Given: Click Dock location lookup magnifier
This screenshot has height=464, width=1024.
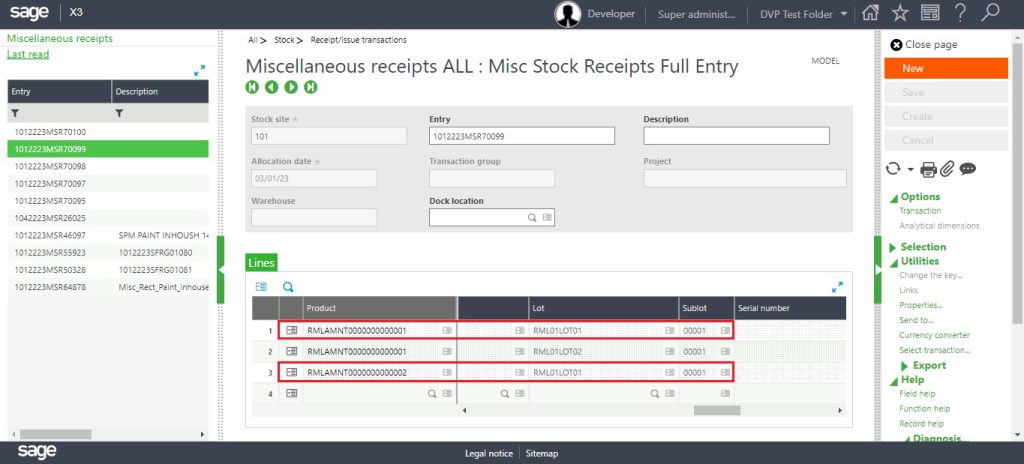Looking at the screenshot, I should [x=532, y=218].
